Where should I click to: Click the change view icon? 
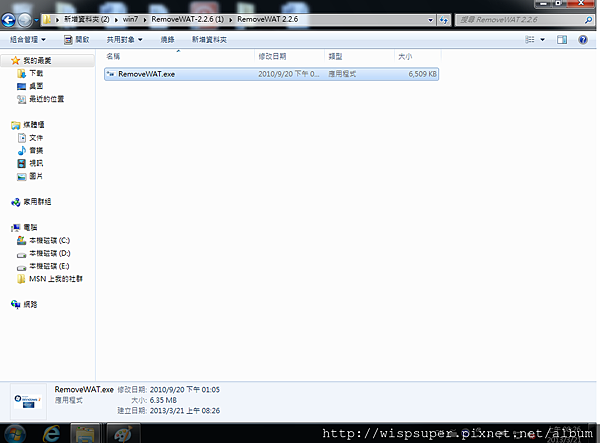(530, 39)
